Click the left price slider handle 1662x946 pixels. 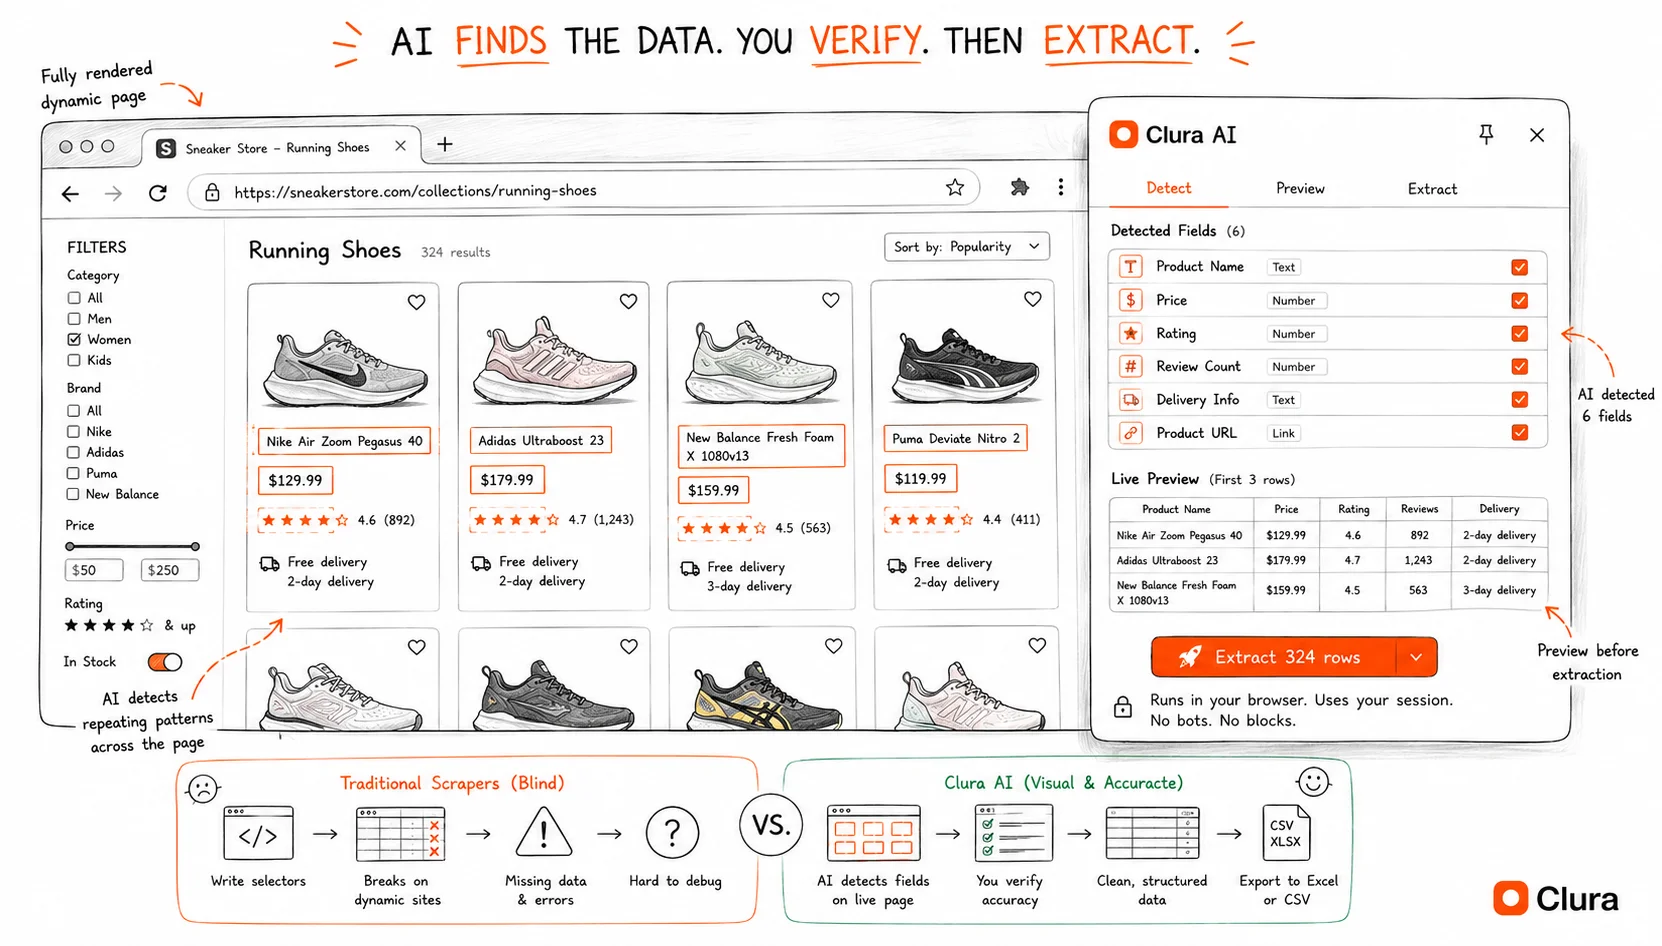(x=70, y=546)
